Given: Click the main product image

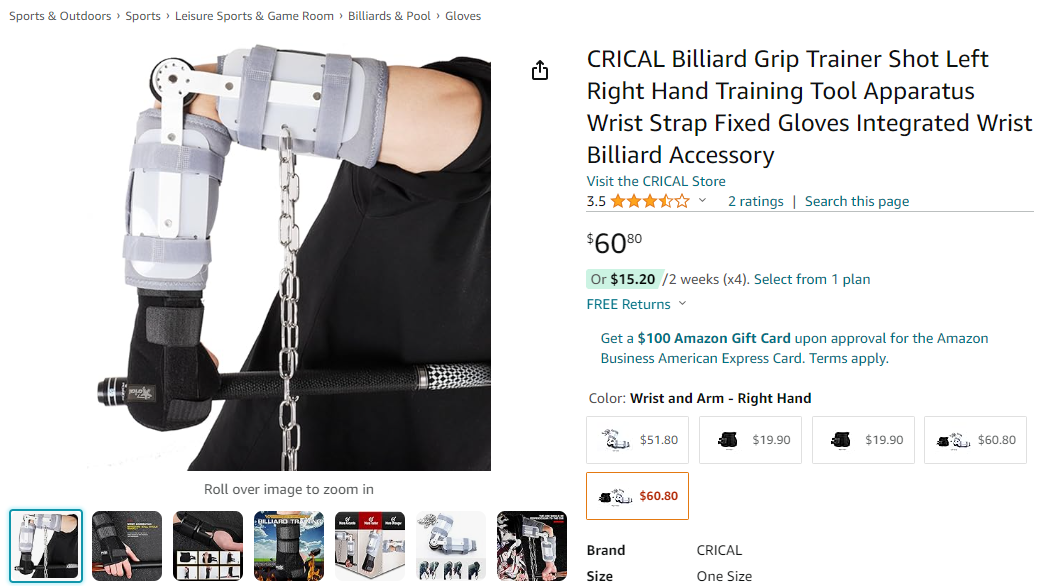Looking at the screenshot, I should [290, 258].
